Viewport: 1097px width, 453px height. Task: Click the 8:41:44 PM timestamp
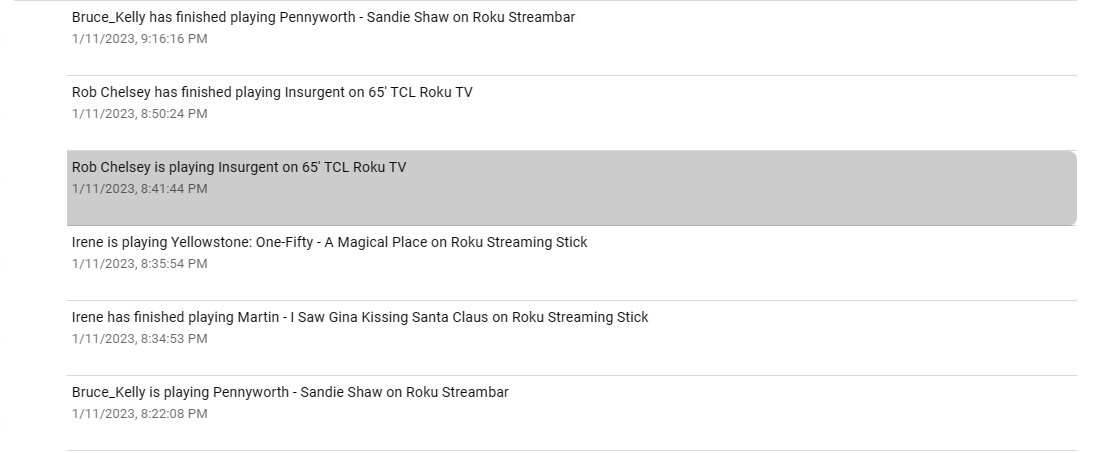(x=139, y=189)
